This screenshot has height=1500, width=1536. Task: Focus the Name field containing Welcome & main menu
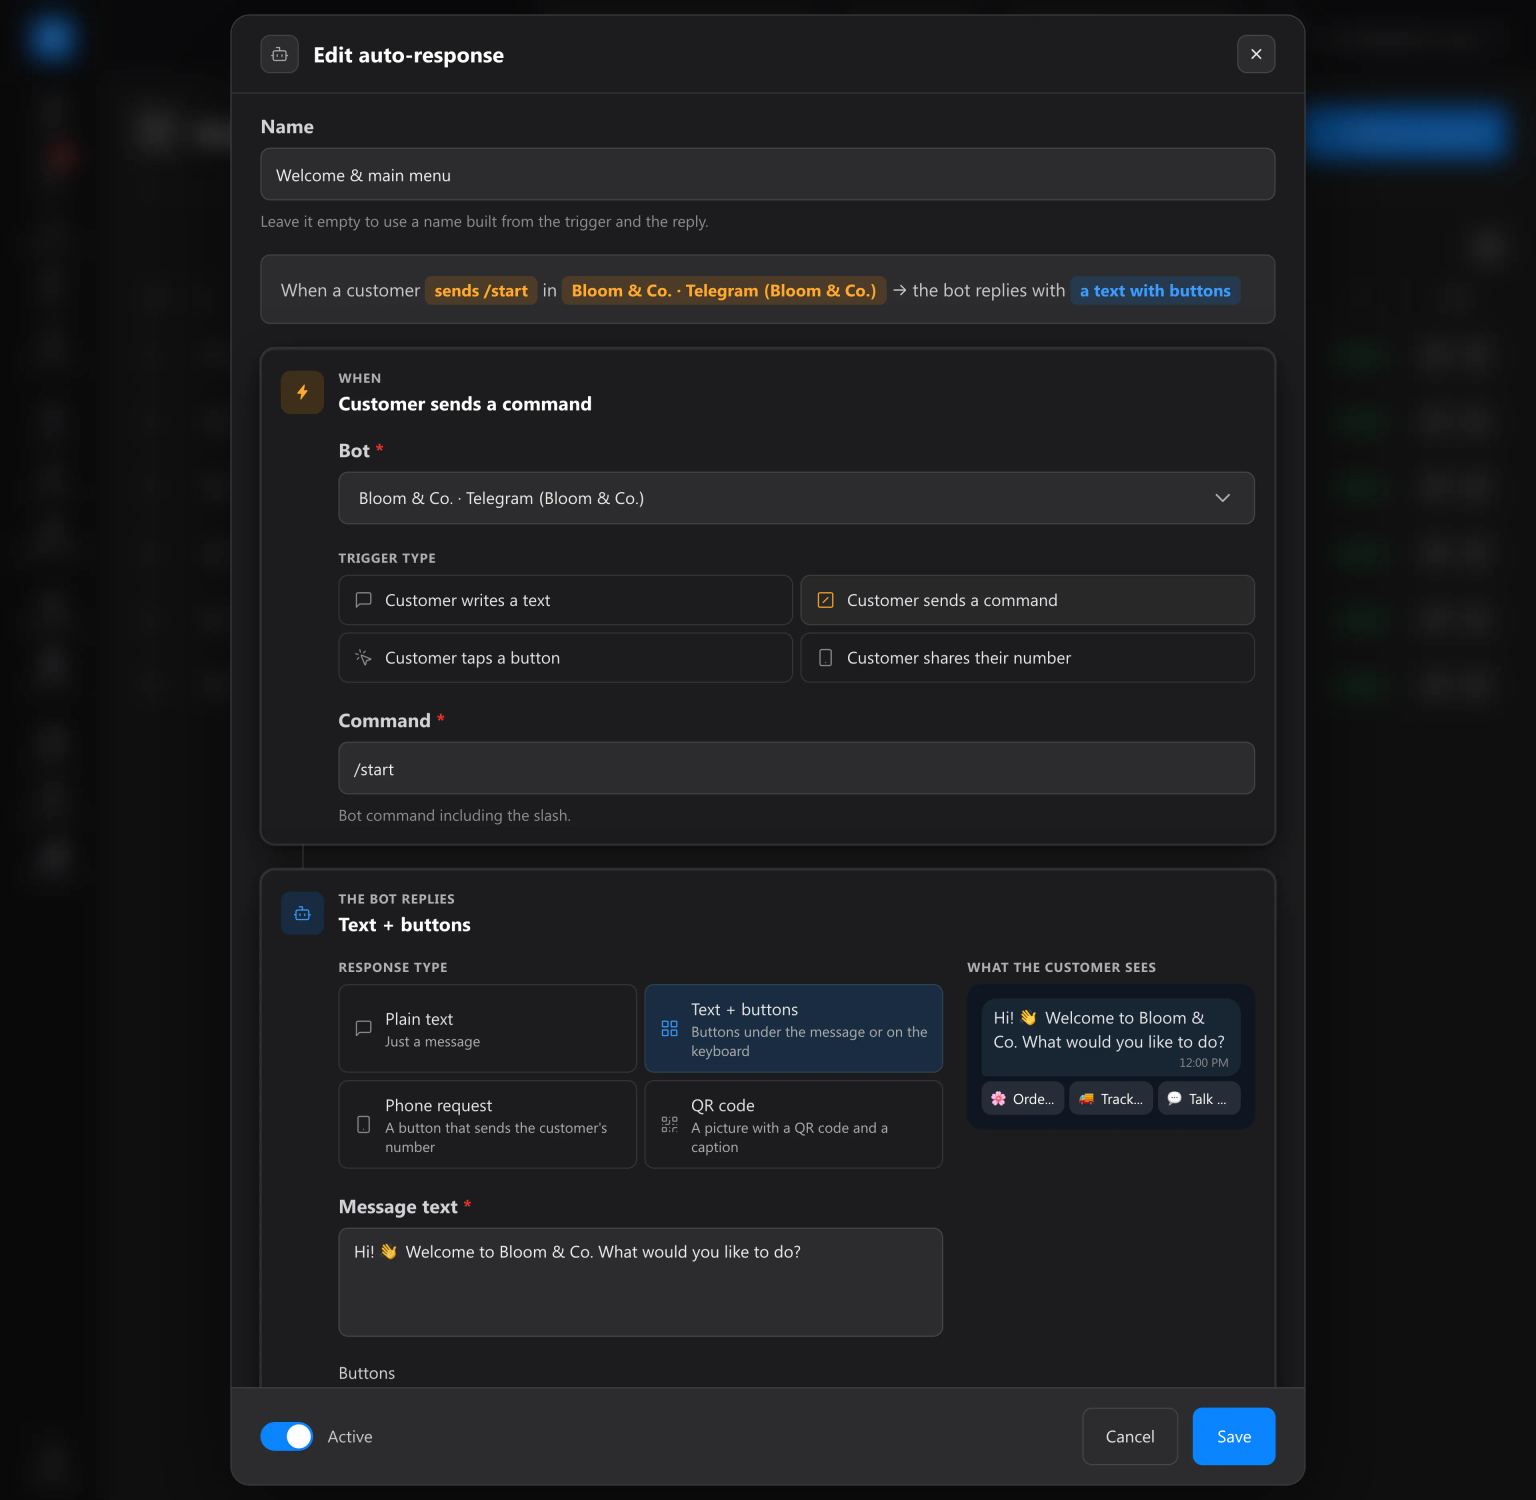(767, 174)
